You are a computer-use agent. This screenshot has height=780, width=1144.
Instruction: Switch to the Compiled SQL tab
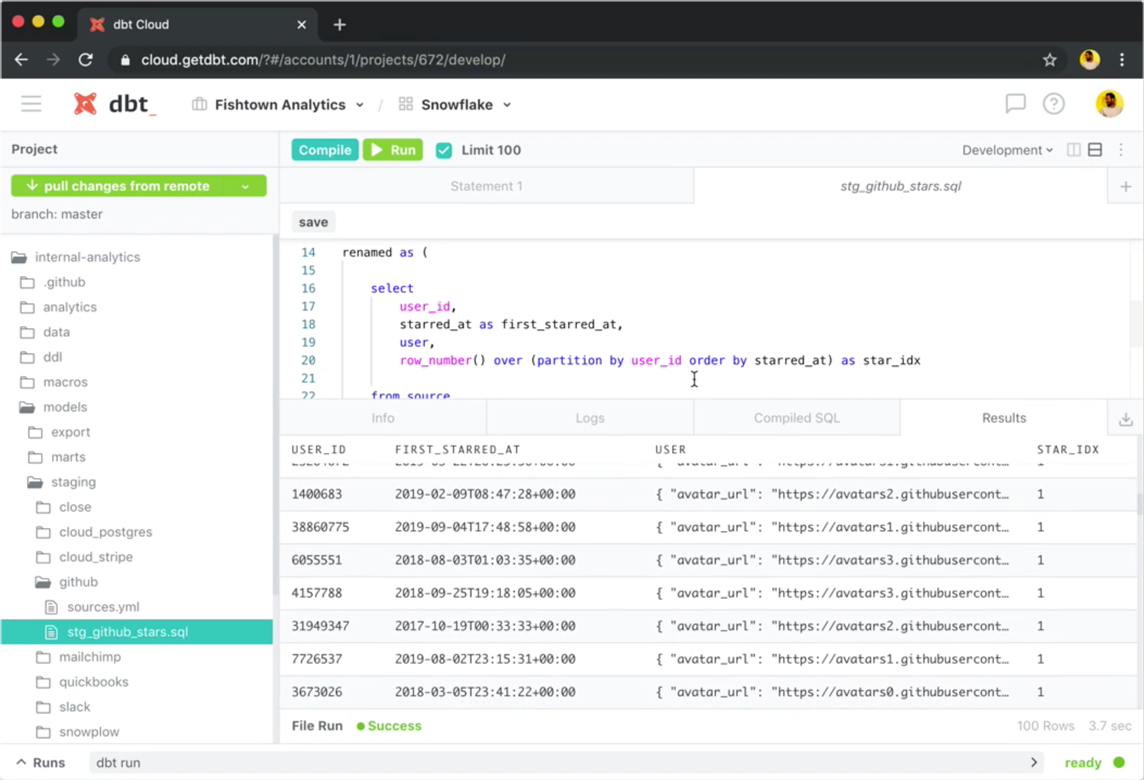tap(795, 417)
